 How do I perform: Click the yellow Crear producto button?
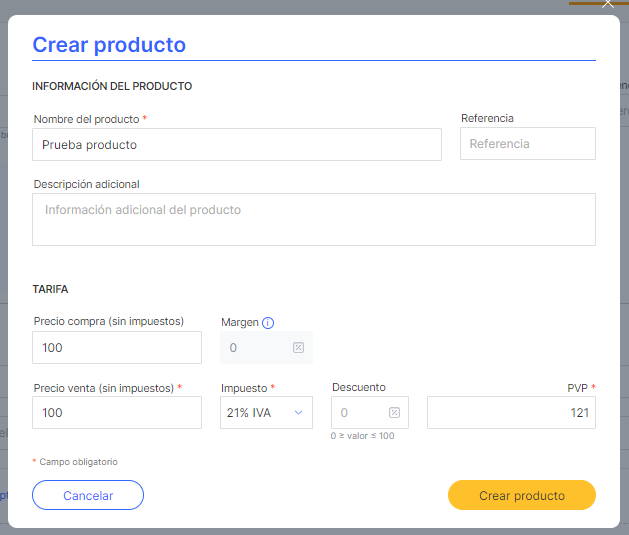coord(522,495)
